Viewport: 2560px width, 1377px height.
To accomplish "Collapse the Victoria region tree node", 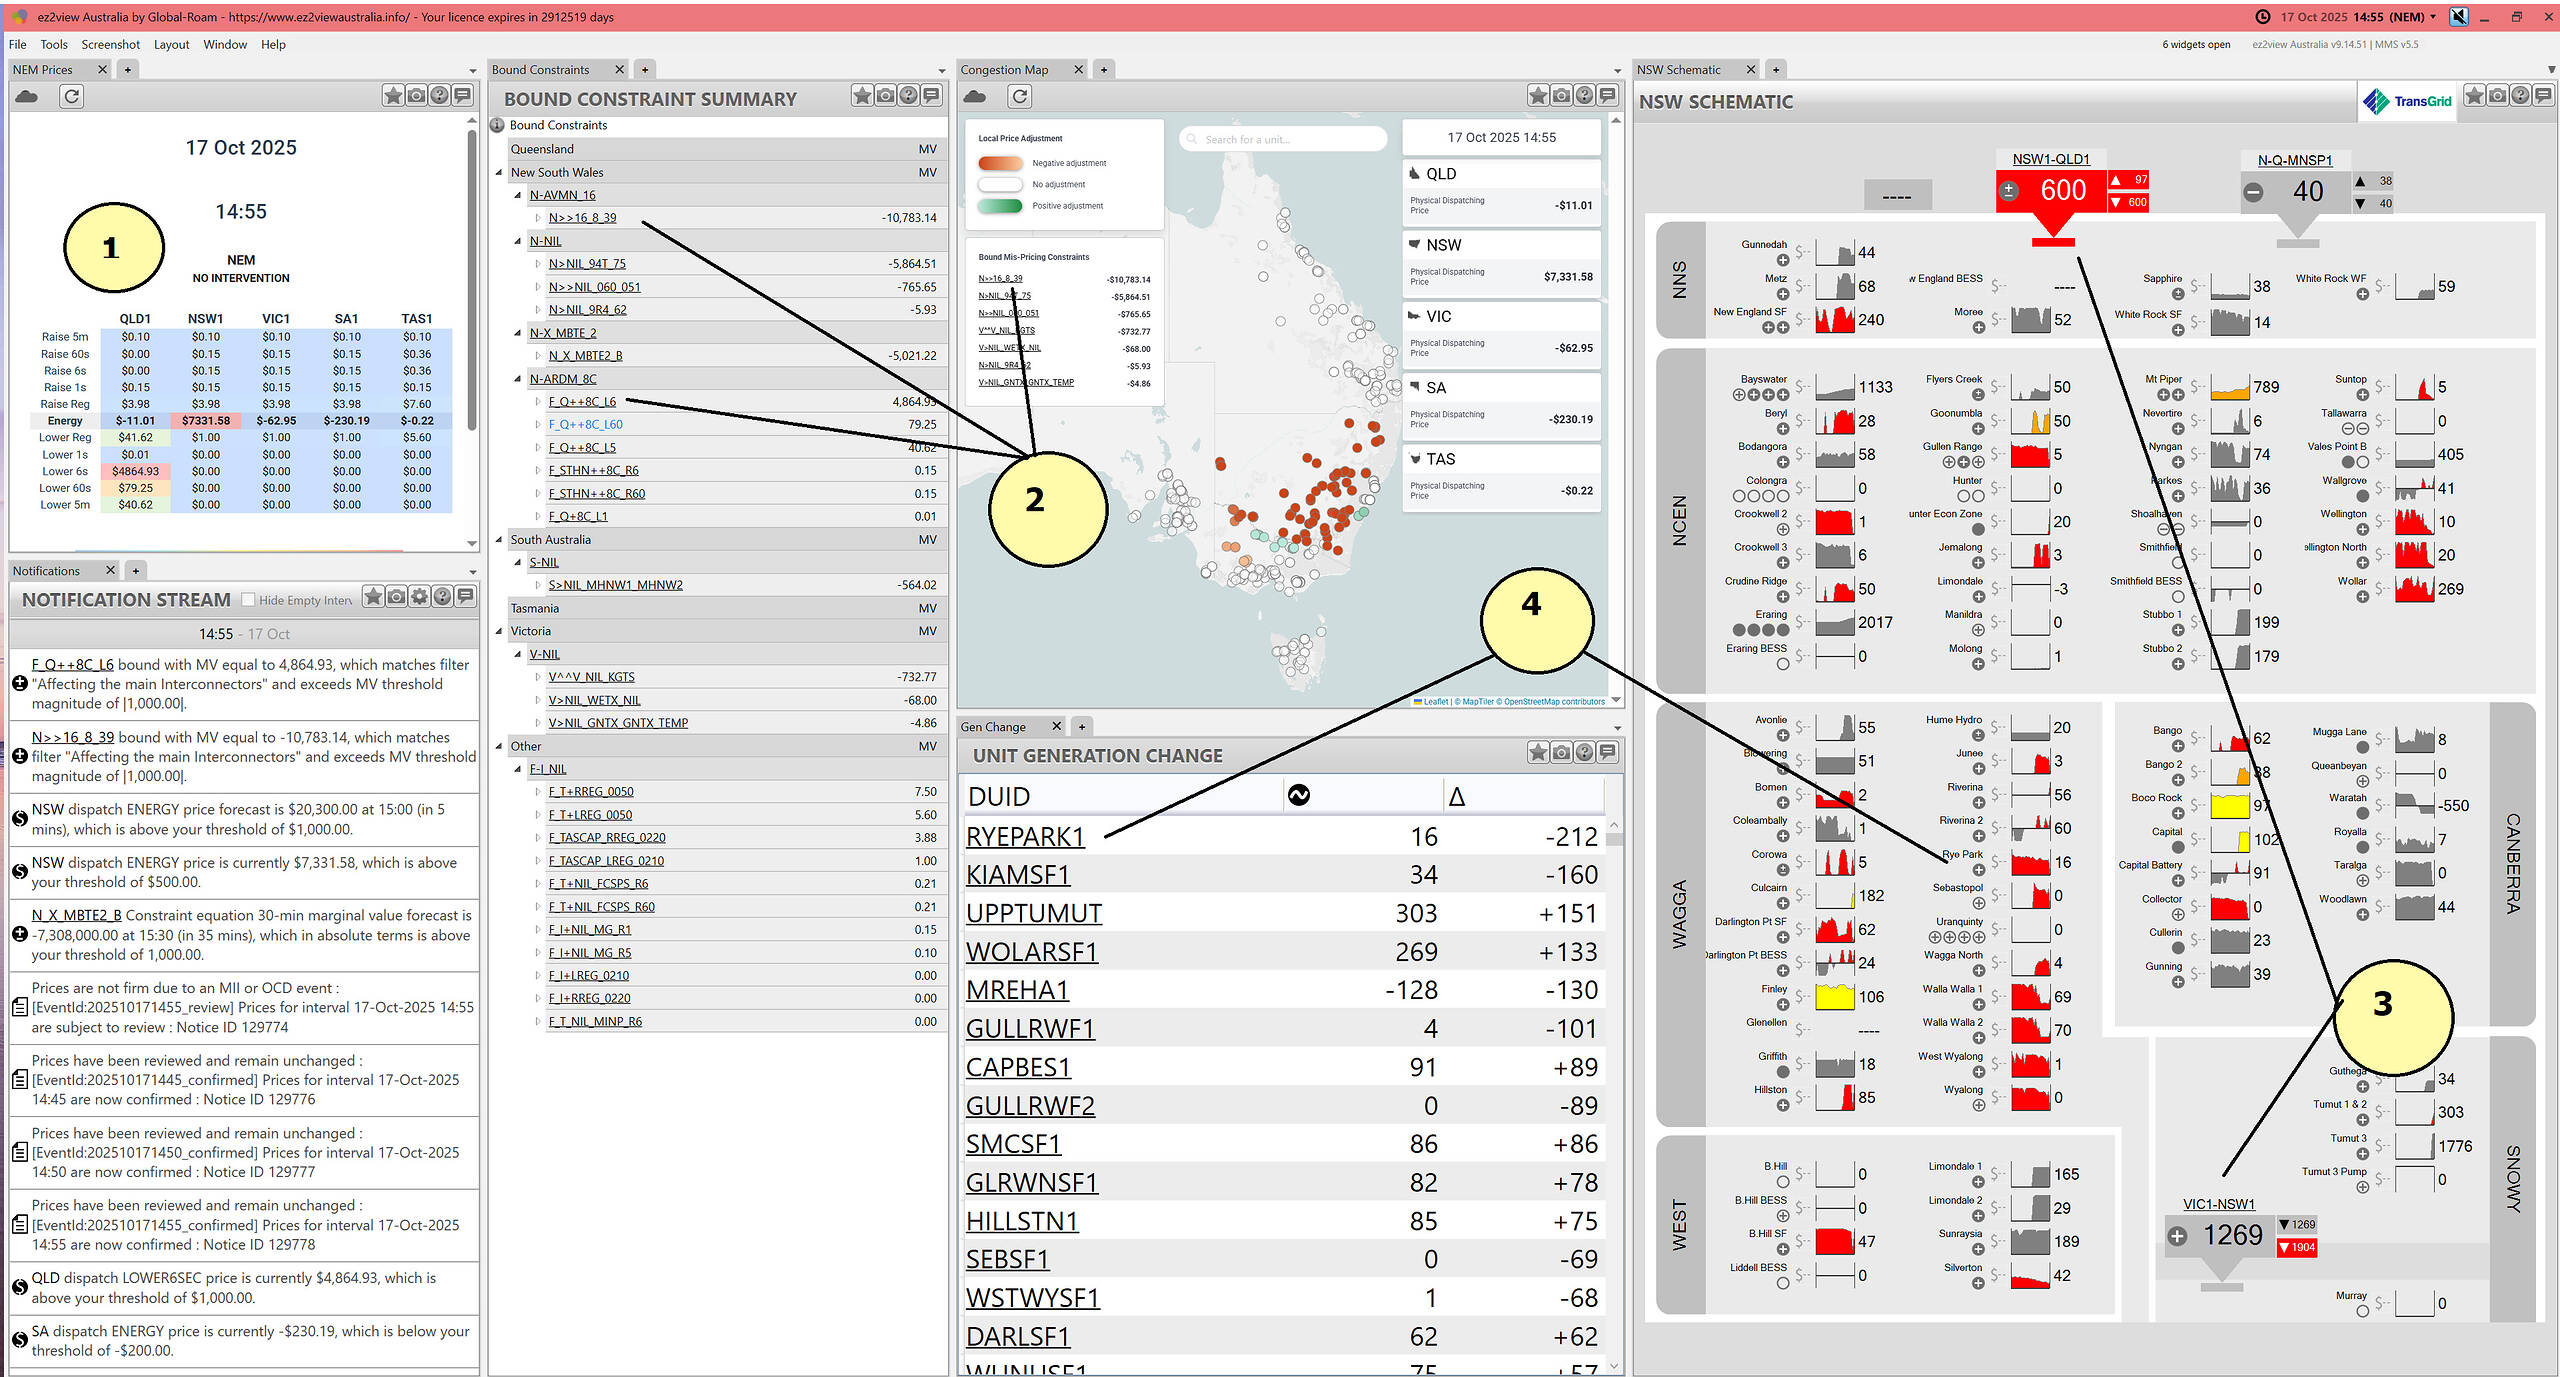I will click(x=499, y=631).
